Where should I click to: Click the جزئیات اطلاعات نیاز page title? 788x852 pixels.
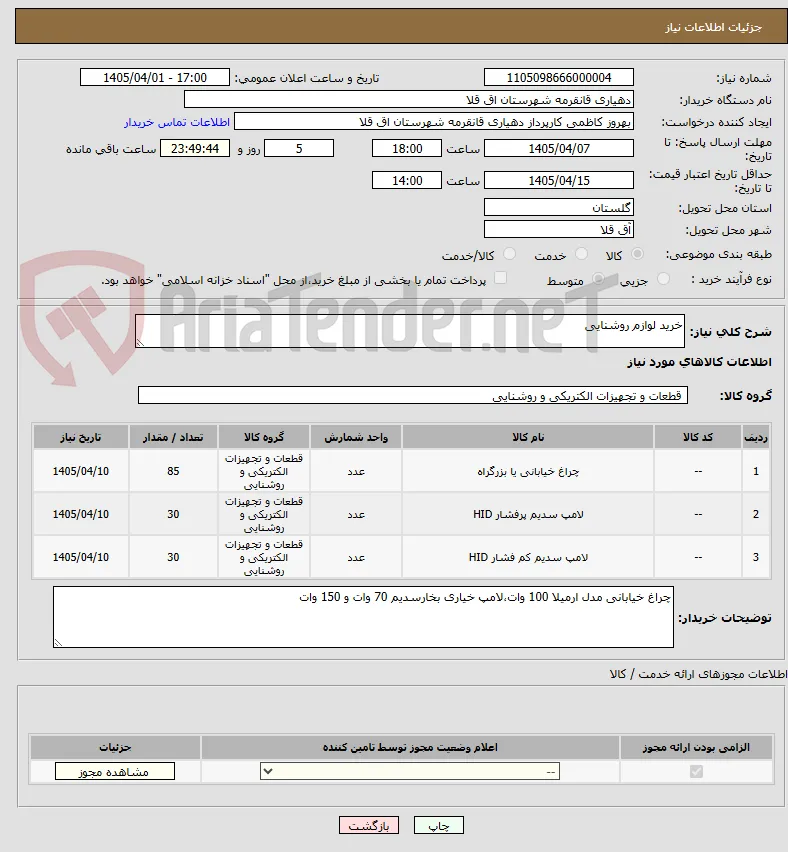pos(713,27)
